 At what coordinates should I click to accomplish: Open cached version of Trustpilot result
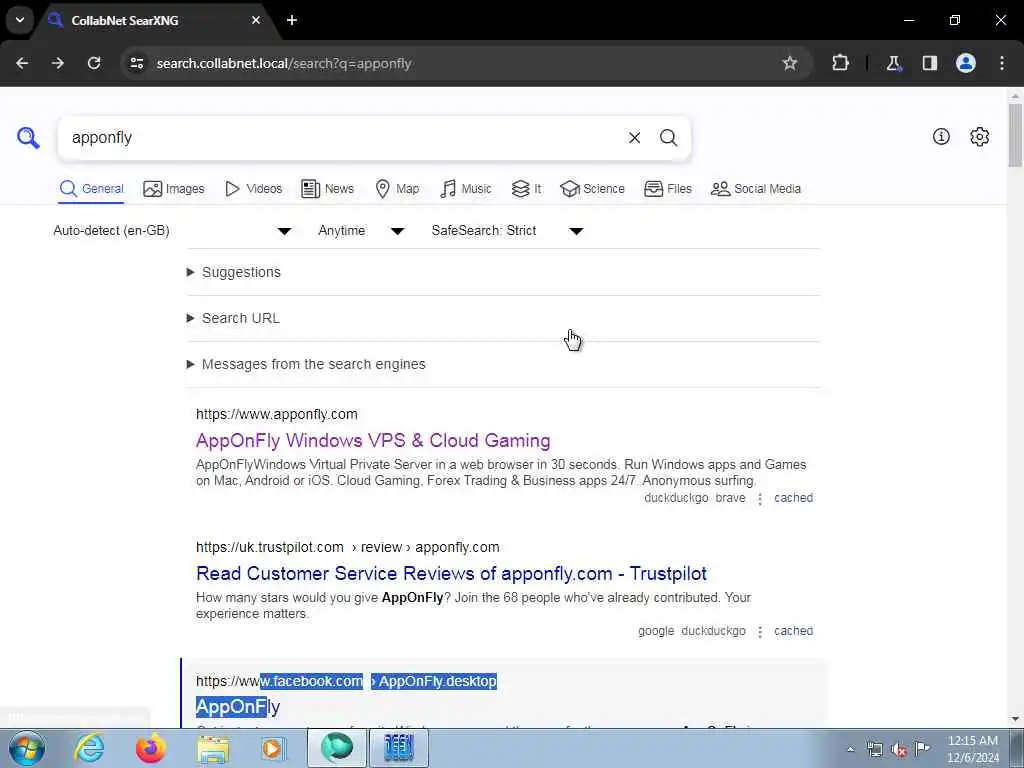pos(793,632)
